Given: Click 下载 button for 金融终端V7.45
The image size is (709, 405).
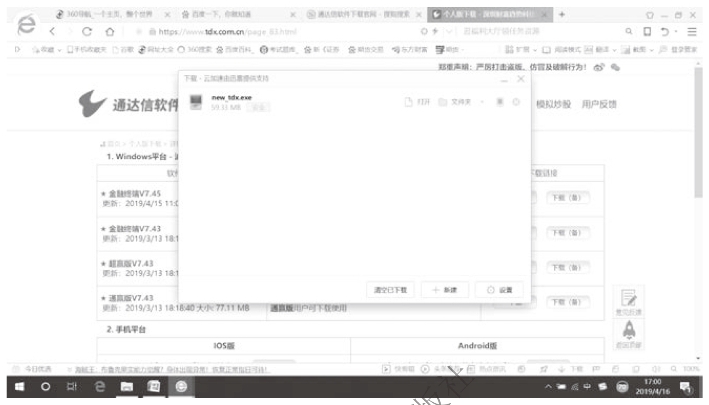Looking at the screenshot, I should pyautogui.click(x=567, y=198).
